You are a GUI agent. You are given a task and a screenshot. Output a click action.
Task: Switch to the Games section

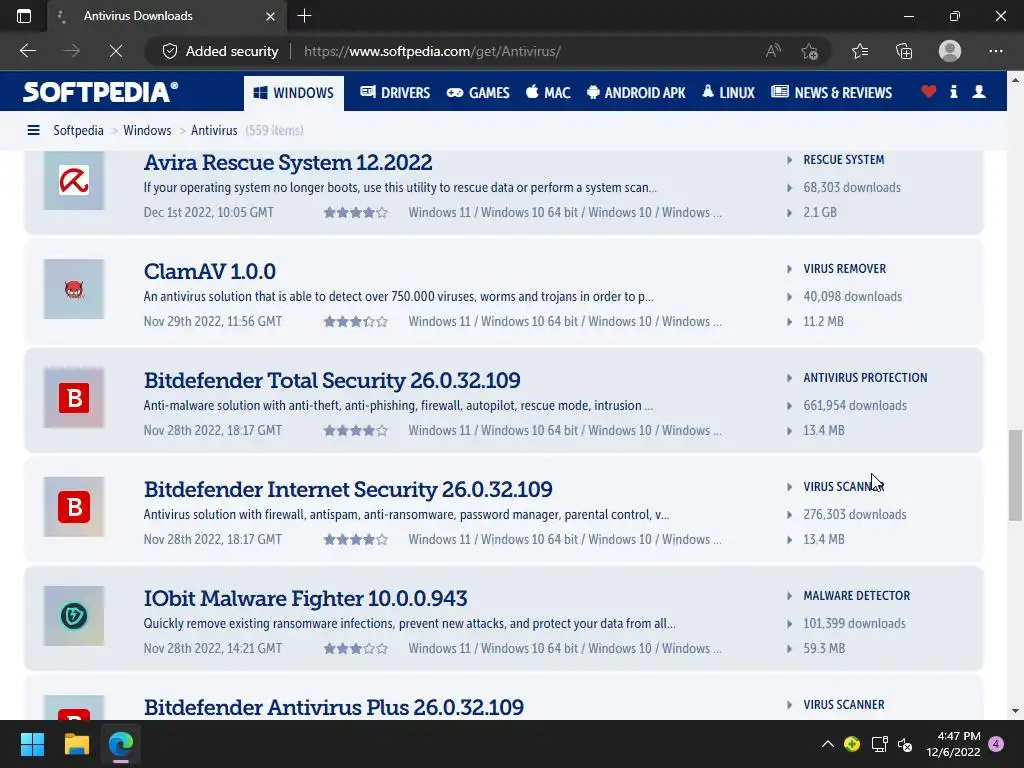pyautogui.click(x=478, y=93)
